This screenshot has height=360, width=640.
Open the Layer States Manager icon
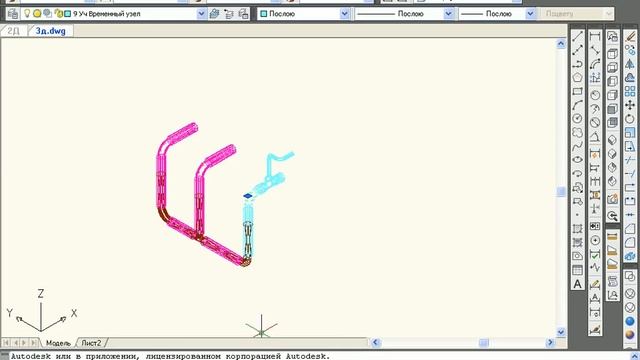pos(243,13)
